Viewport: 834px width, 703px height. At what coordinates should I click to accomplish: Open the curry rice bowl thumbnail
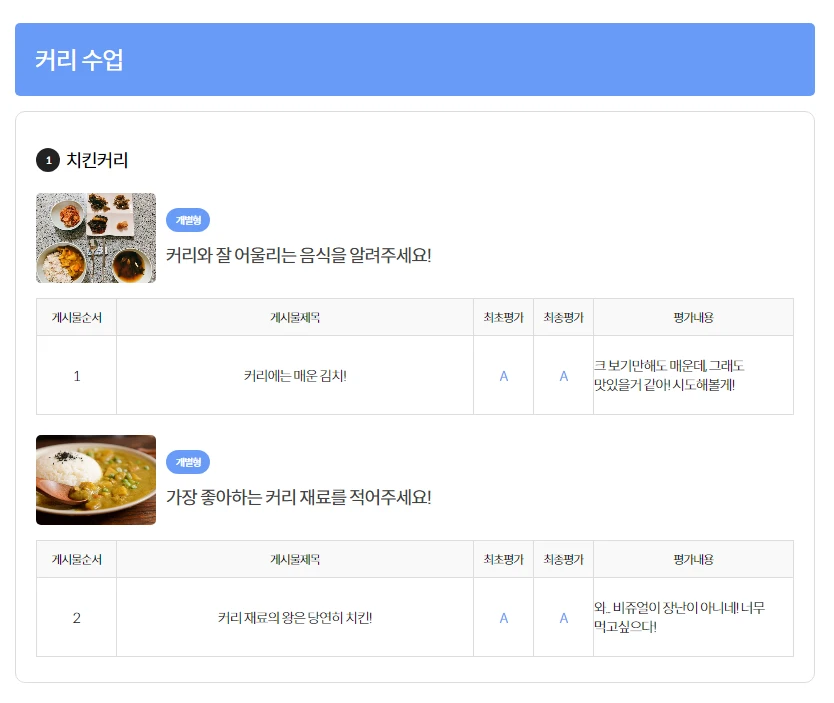coord(96,480)
